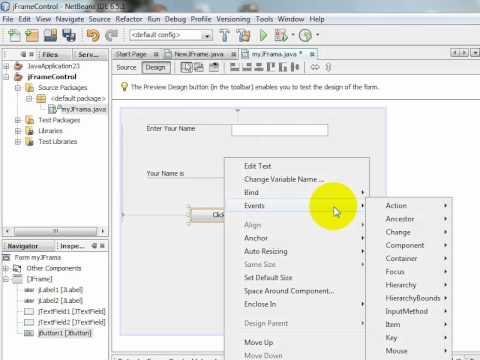The height and width of the screenshot is (360, 480).
Task: Click Align Left in Column icon
Action: 235,67
